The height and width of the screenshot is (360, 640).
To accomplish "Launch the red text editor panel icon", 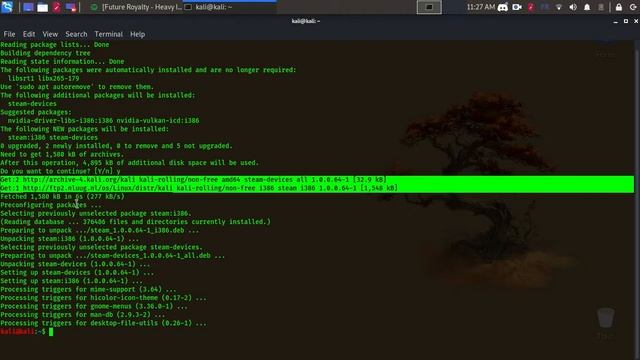I will (56, 7).
